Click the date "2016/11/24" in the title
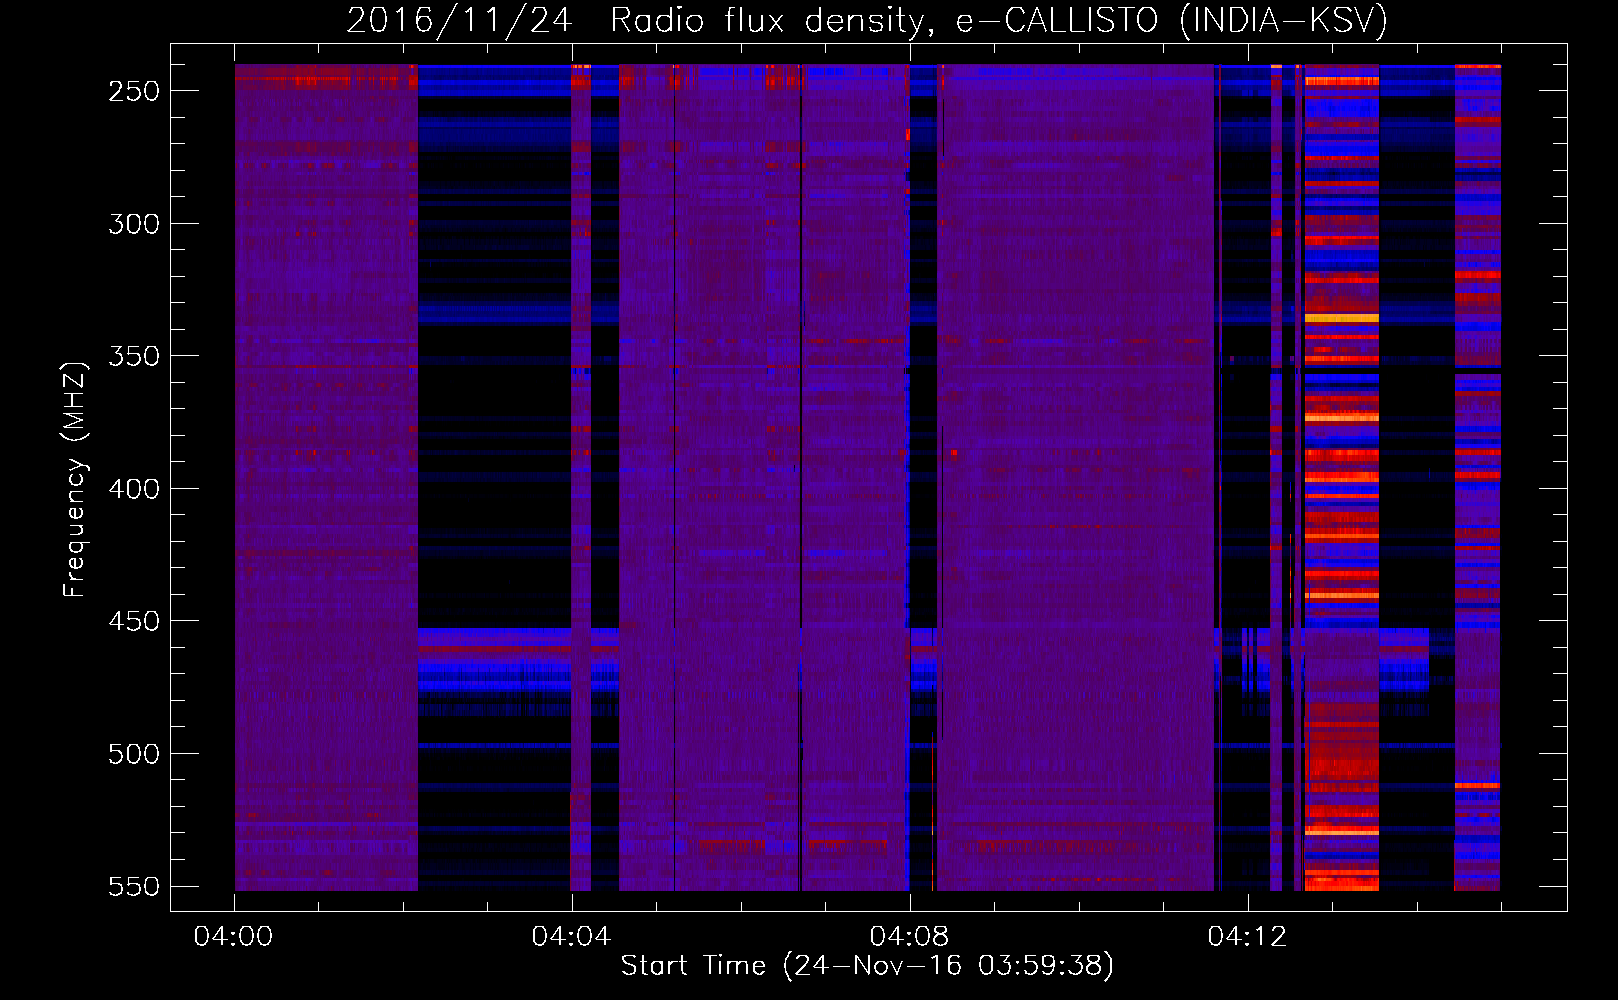1618x1000 pixels. [x=459, y=20]
